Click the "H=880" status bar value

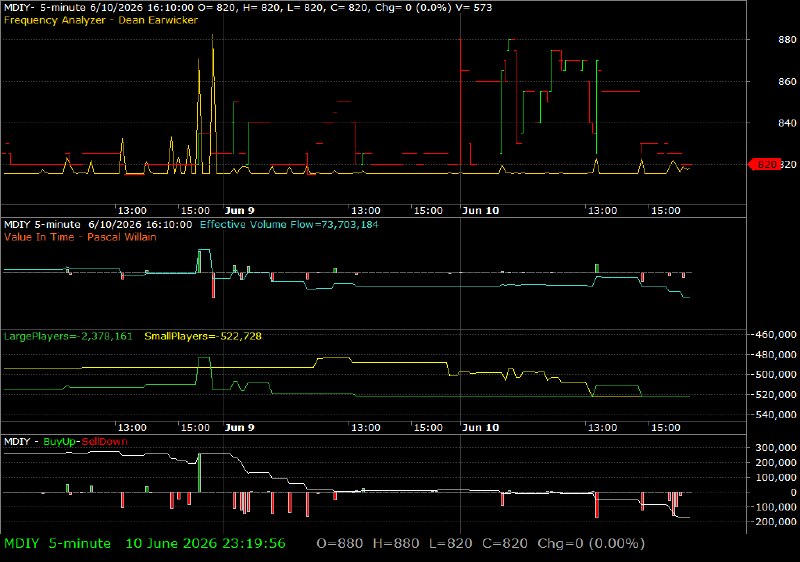(x=396, y=544)
